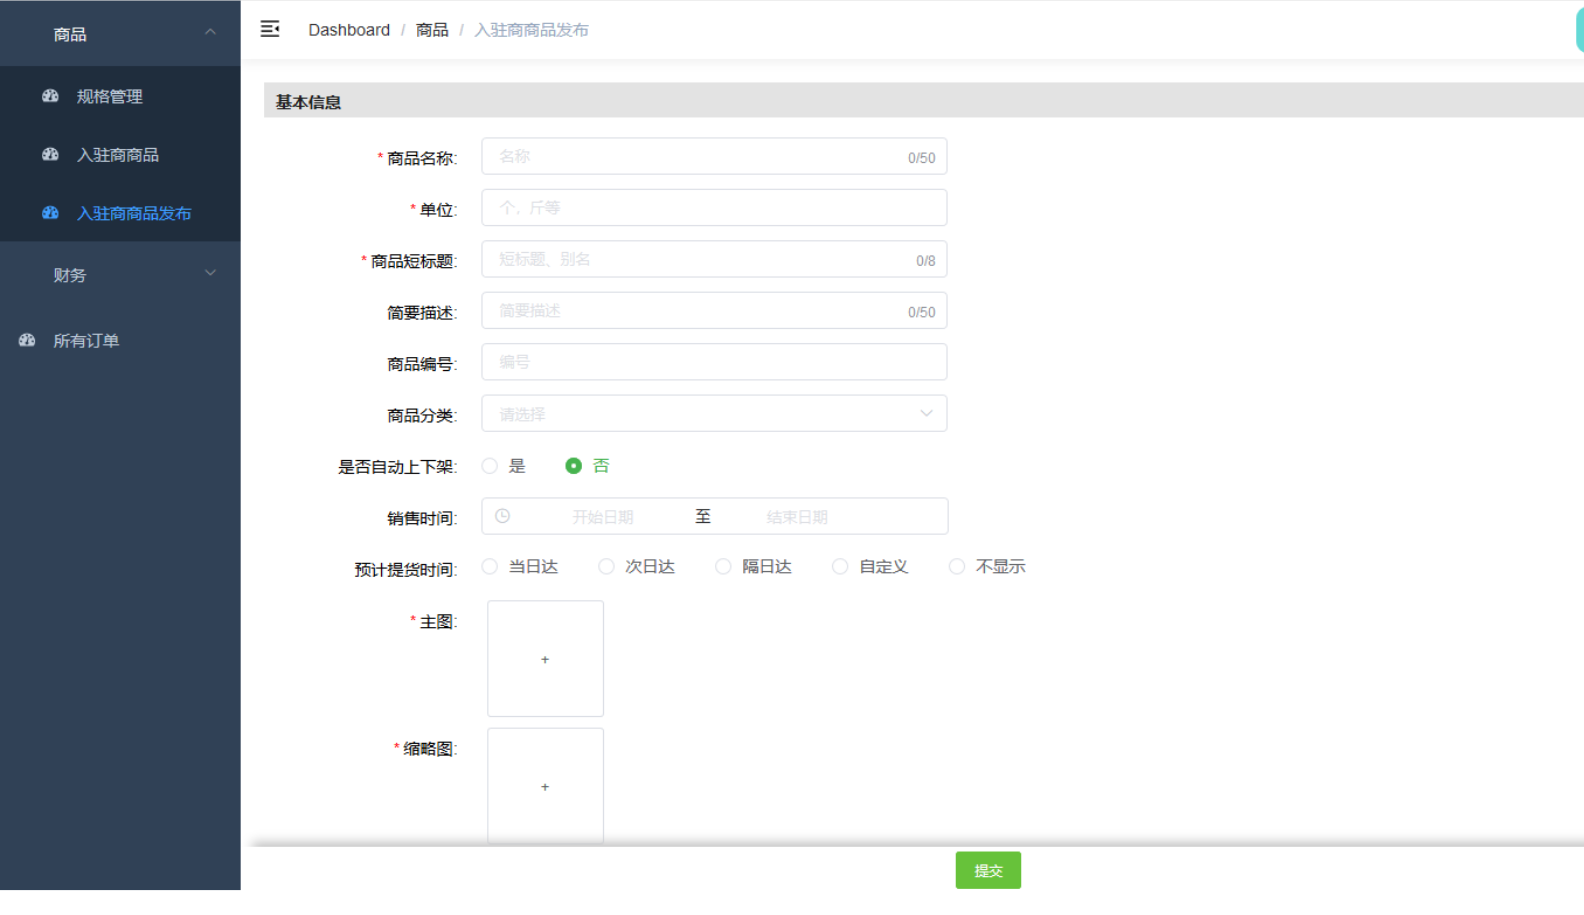Focus the 商品名称 input field

coord(714,156)
